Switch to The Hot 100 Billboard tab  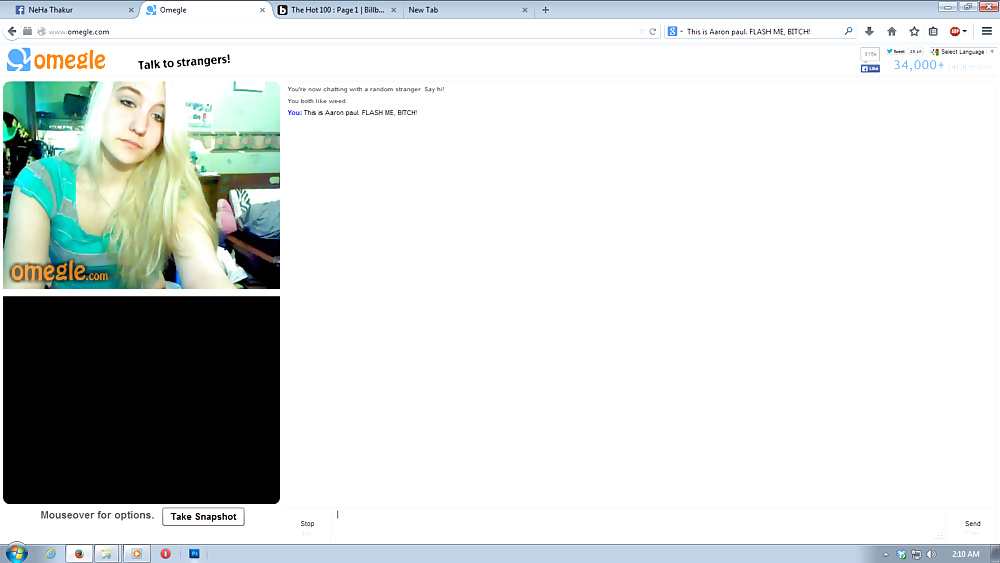338,10
